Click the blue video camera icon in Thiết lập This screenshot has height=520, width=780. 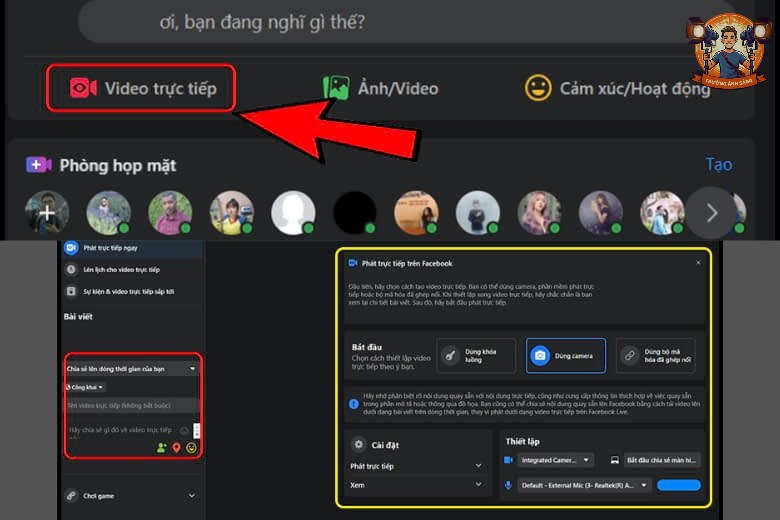508,460
